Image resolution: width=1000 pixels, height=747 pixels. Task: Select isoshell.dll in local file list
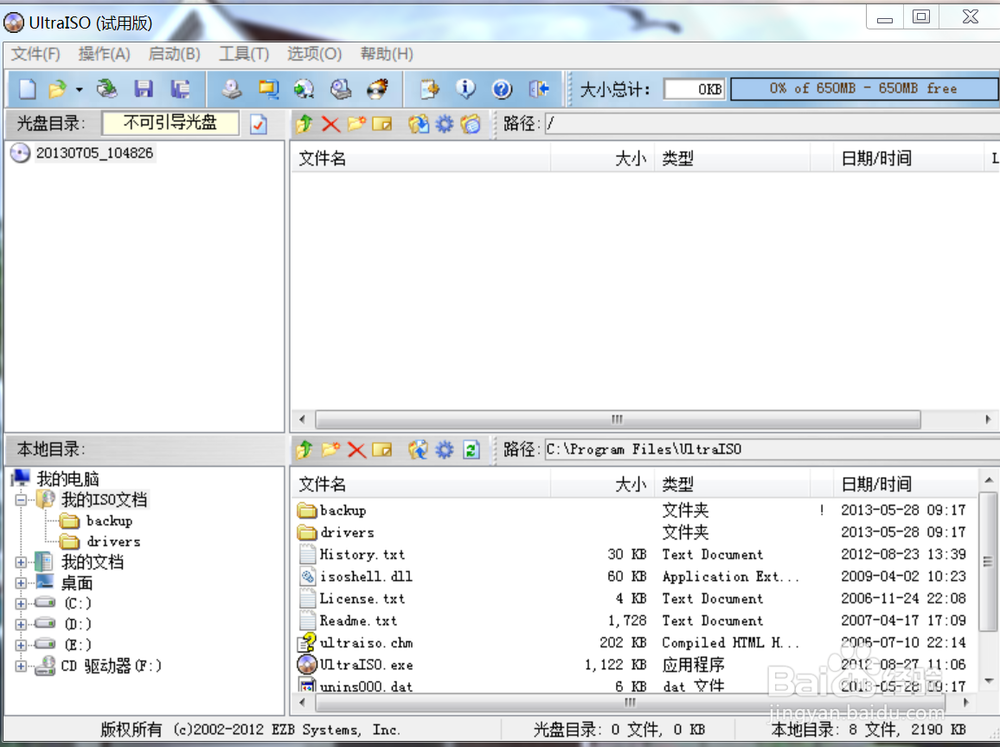pos(365,577)
